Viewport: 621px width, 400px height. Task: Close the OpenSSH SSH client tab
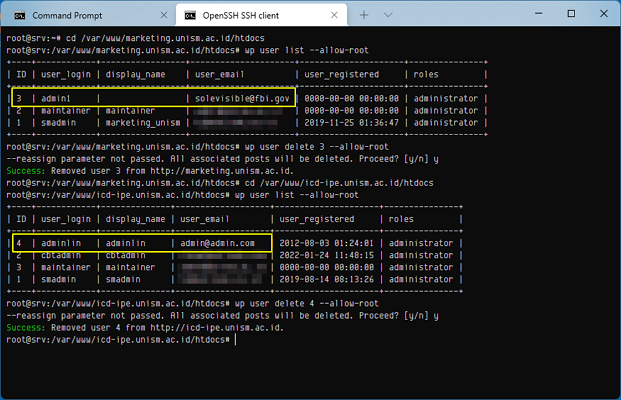334,16
